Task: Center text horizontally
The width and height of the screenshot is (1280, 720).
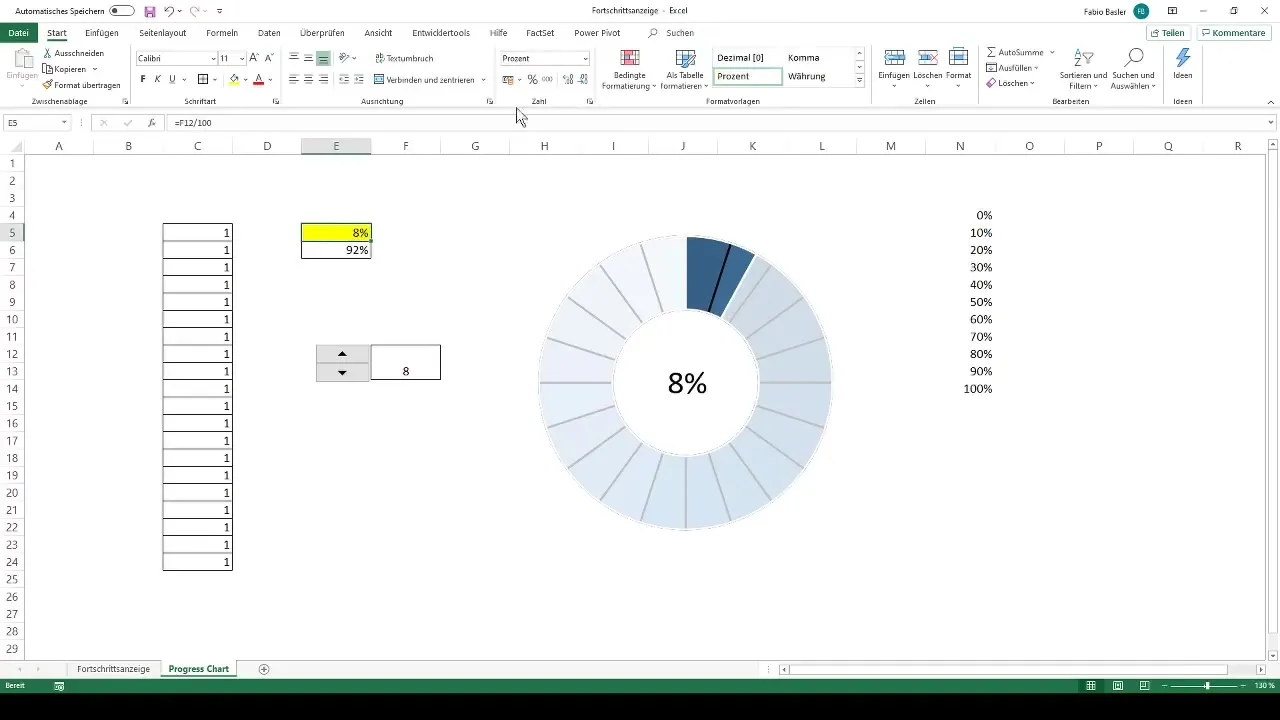Action: 308,79
